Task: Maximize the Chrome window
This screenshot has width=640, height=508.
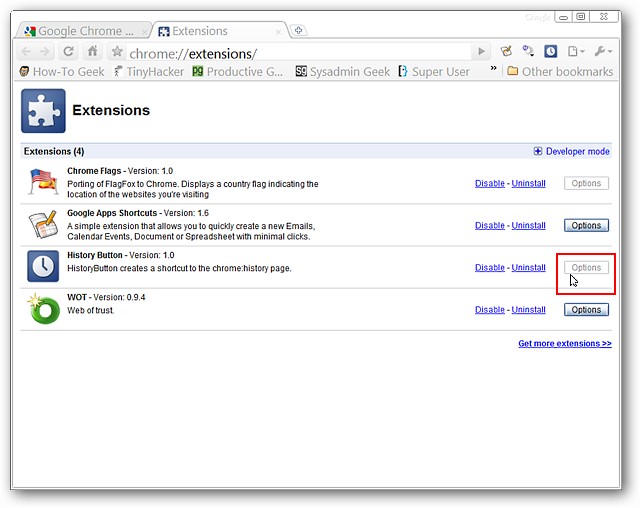Action: tap(581, 17)
